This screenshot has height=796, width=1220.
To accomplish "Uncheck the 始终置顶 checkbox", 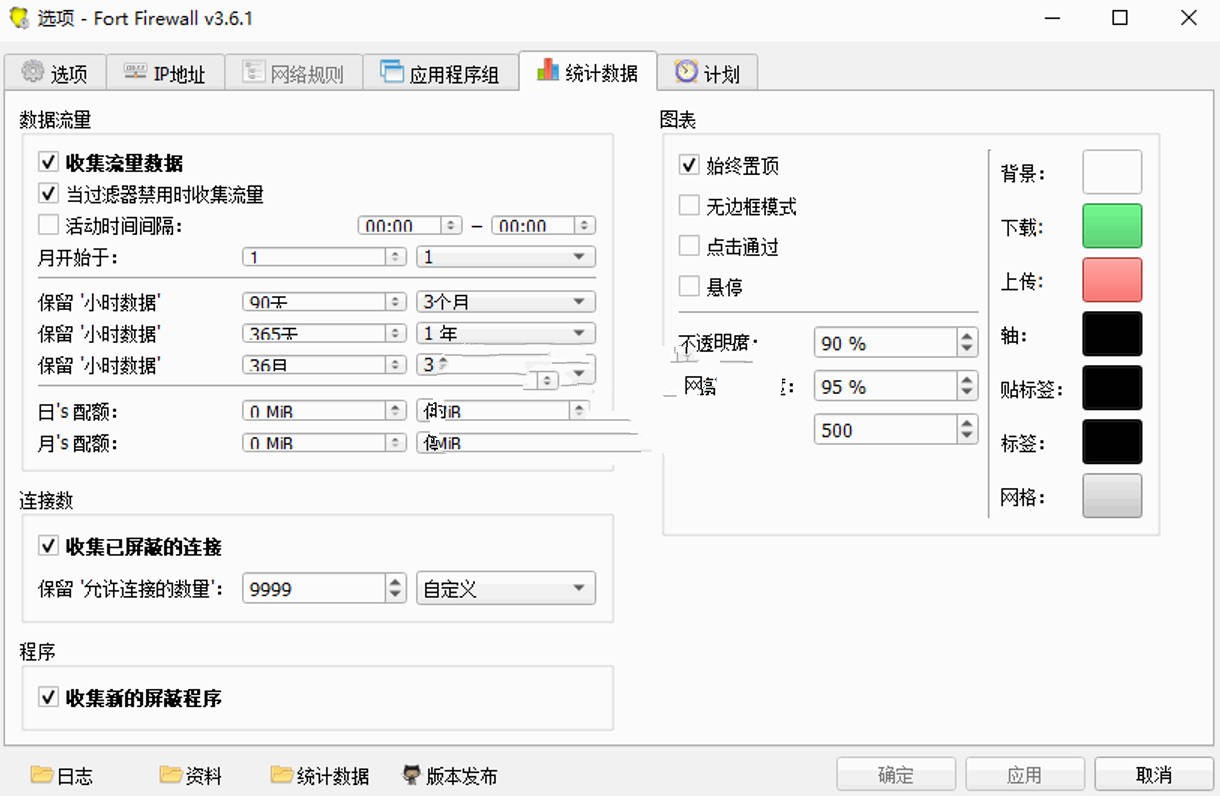I will pyautogui.click(x=689, y=165).
